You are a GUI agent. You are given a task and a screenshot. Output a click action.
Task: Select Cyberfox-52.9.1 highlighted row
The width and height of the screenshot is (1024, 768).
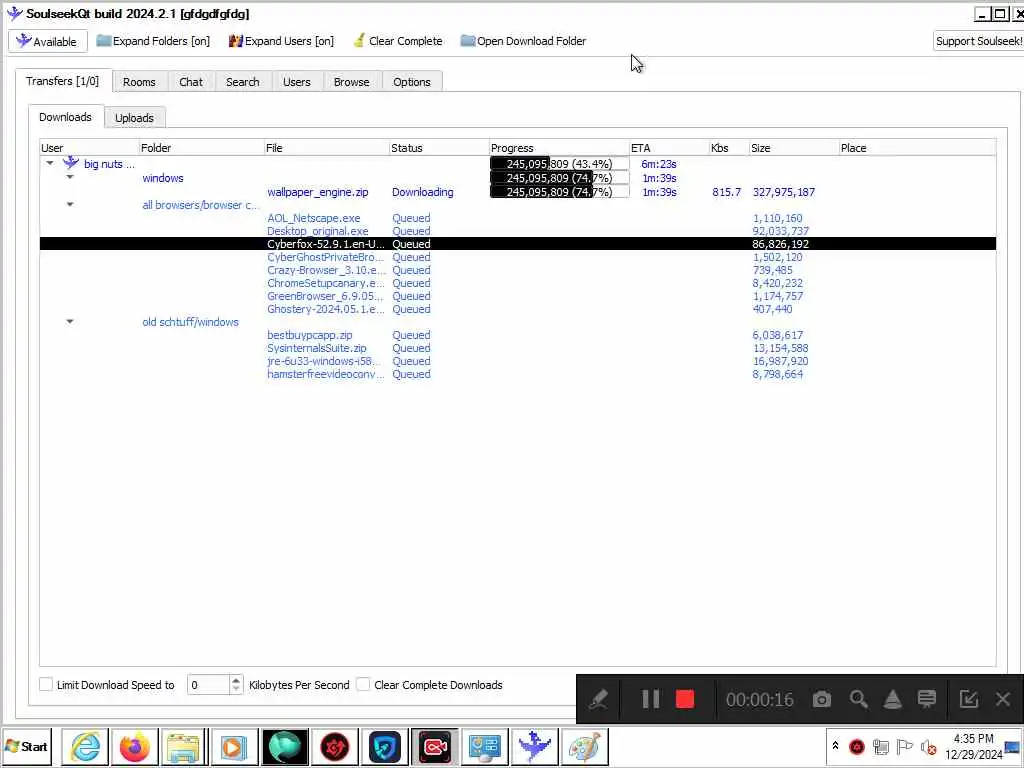tap(518, 244)
